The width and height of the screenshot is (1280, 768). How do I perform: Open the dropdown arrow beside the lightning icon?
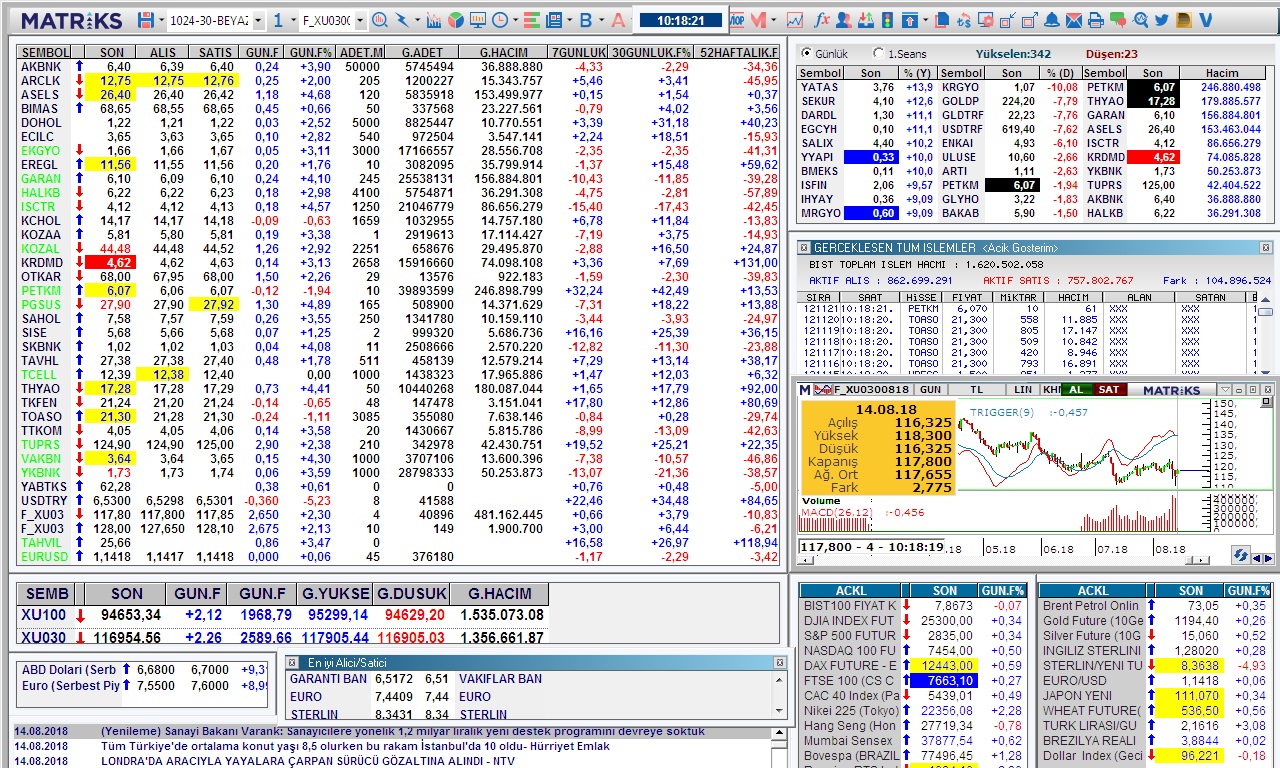coord(416,20)
